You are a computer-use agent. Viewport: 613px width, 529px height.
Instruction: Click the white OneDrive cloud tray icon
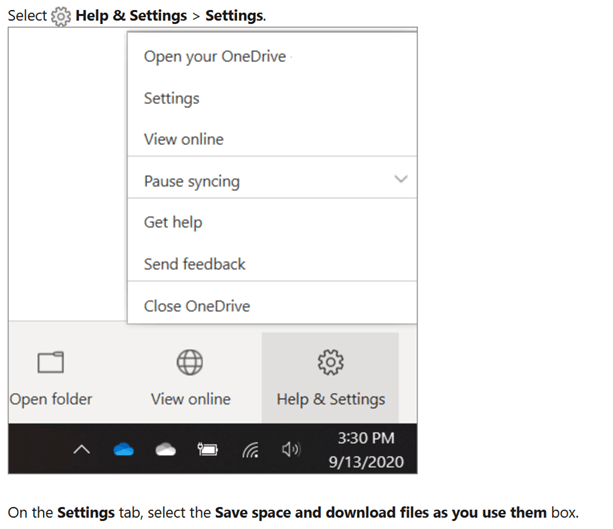click(166, 450)
